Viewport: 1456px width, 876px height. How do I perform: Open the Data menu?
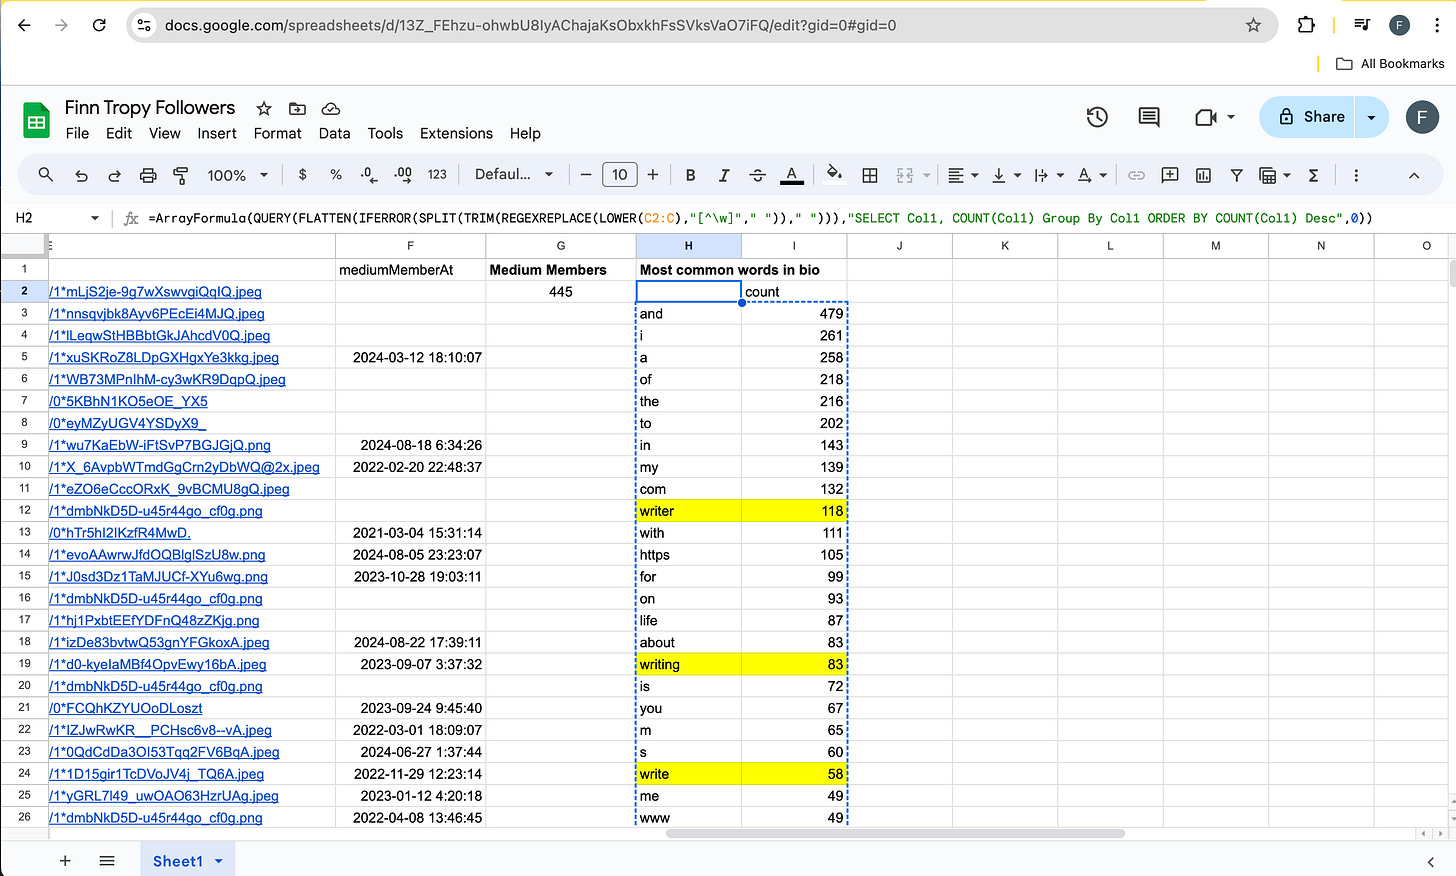coord(334,133)
